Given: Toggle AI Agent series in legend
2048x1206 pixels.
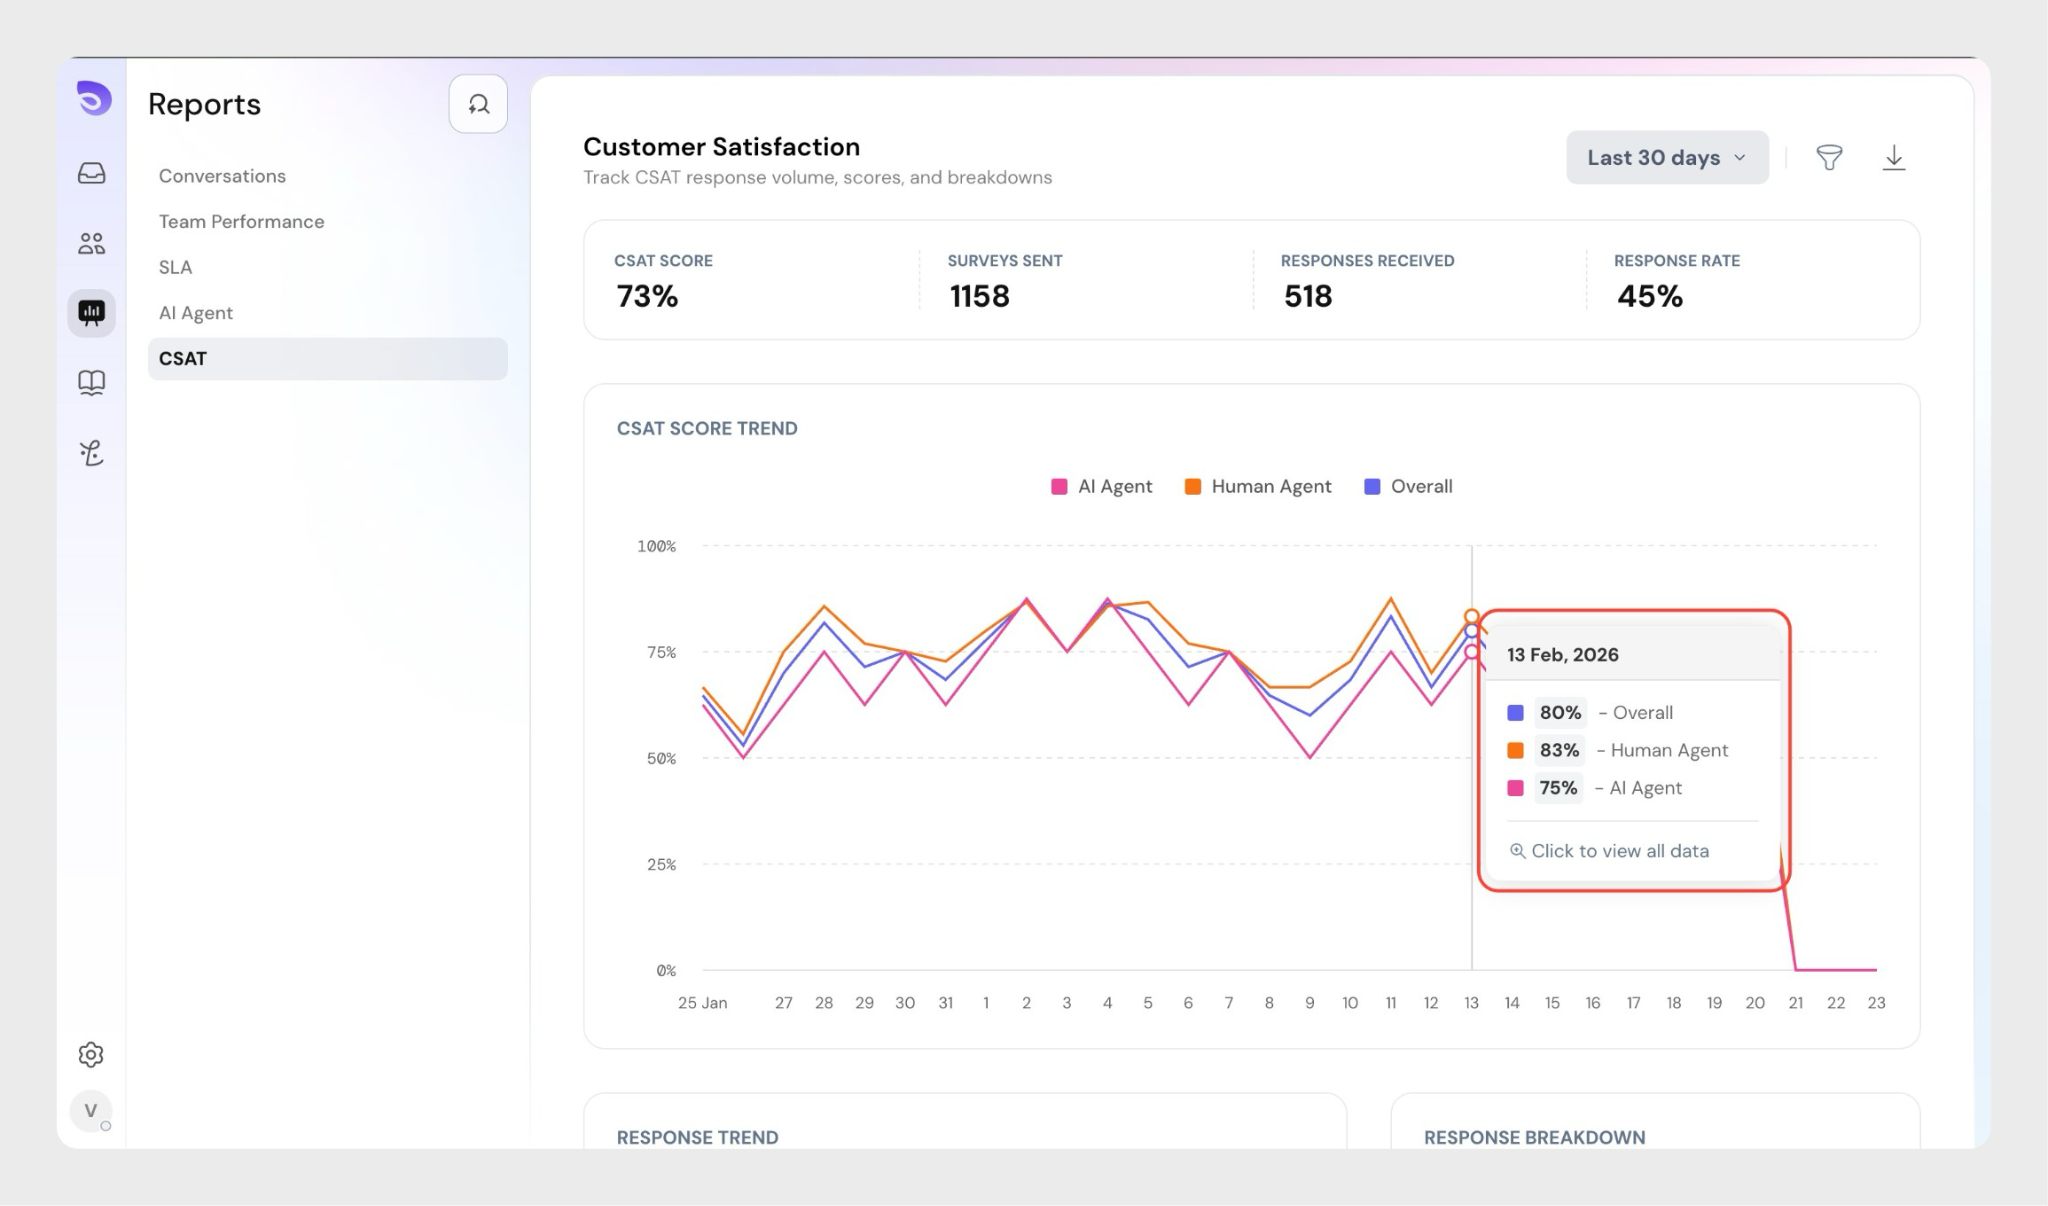Looking at the screenshot, I should coord(1102,487).
